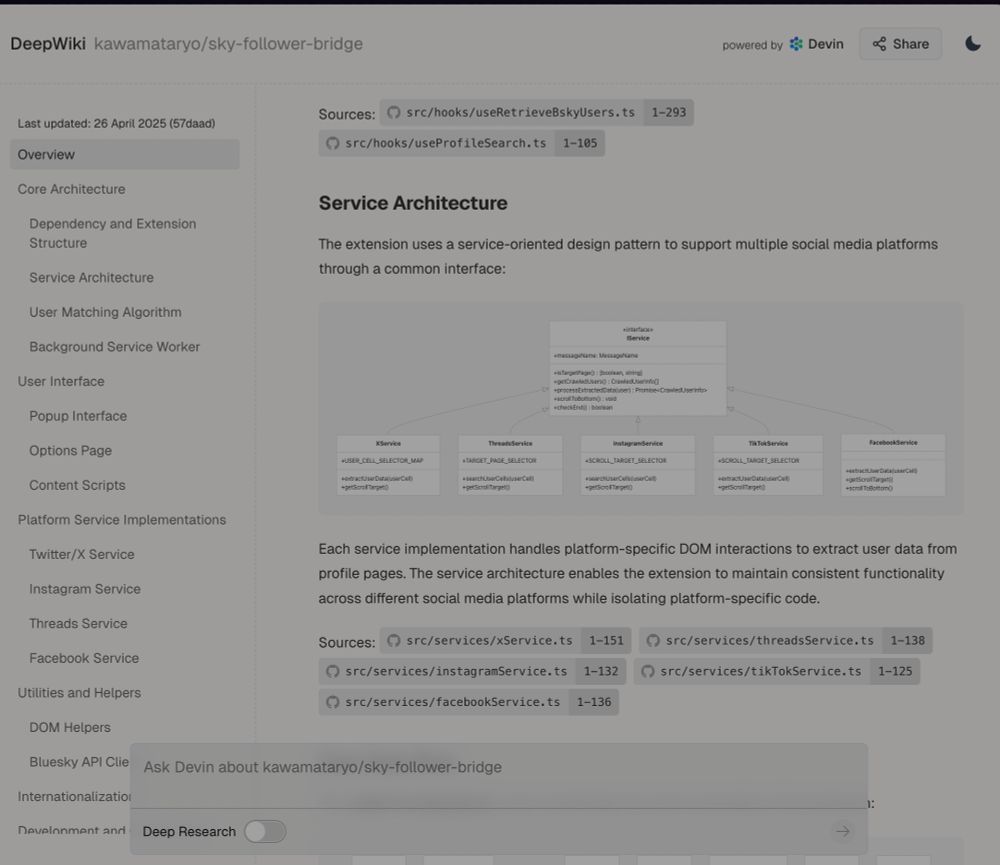Click GitHub icon beside useRetrieveBskyUsers.ts source
Viewport: 1000px width, 865px height.
click(393, 112)
